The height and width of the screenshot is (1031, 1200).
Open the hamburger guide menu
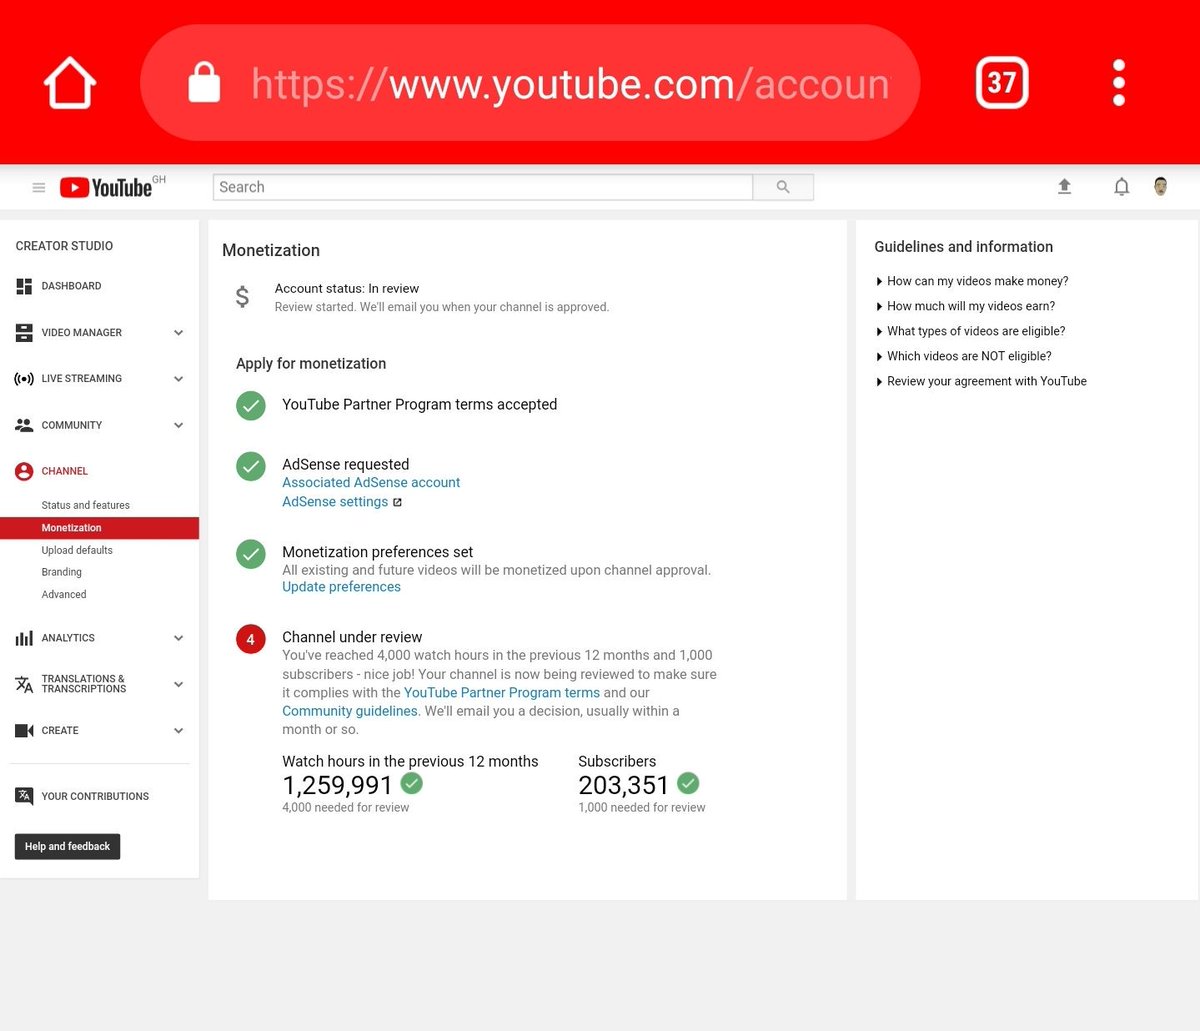39,187
